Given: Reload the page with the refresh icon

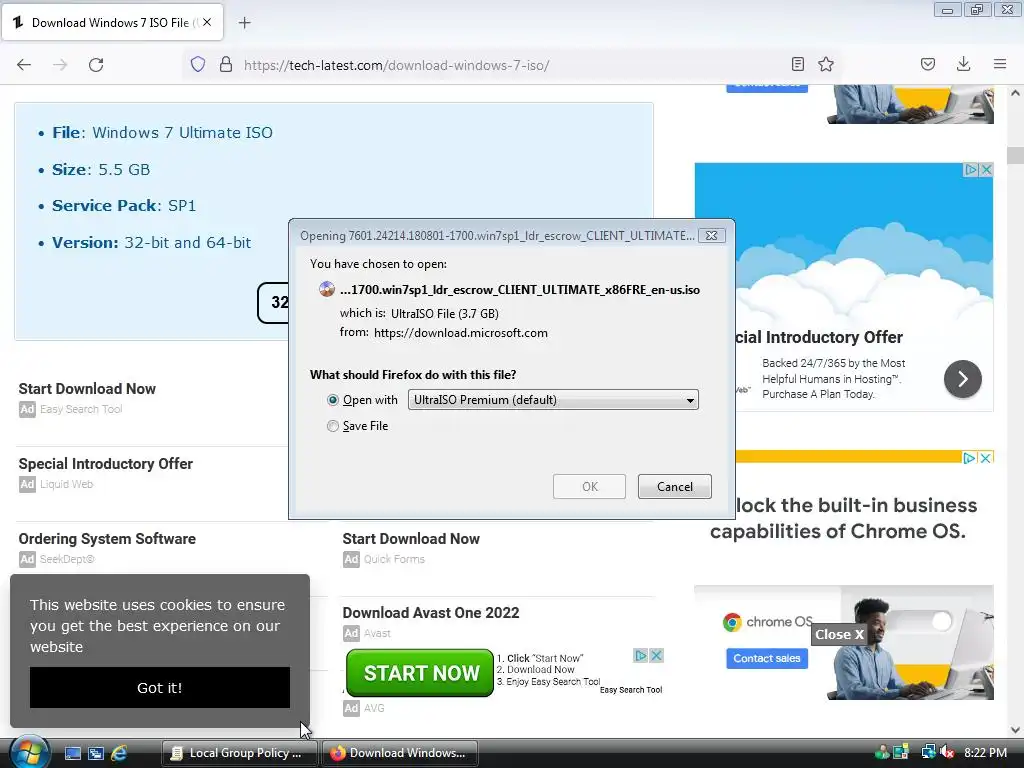Looking at the screenshot, I should tap(96, 65).
